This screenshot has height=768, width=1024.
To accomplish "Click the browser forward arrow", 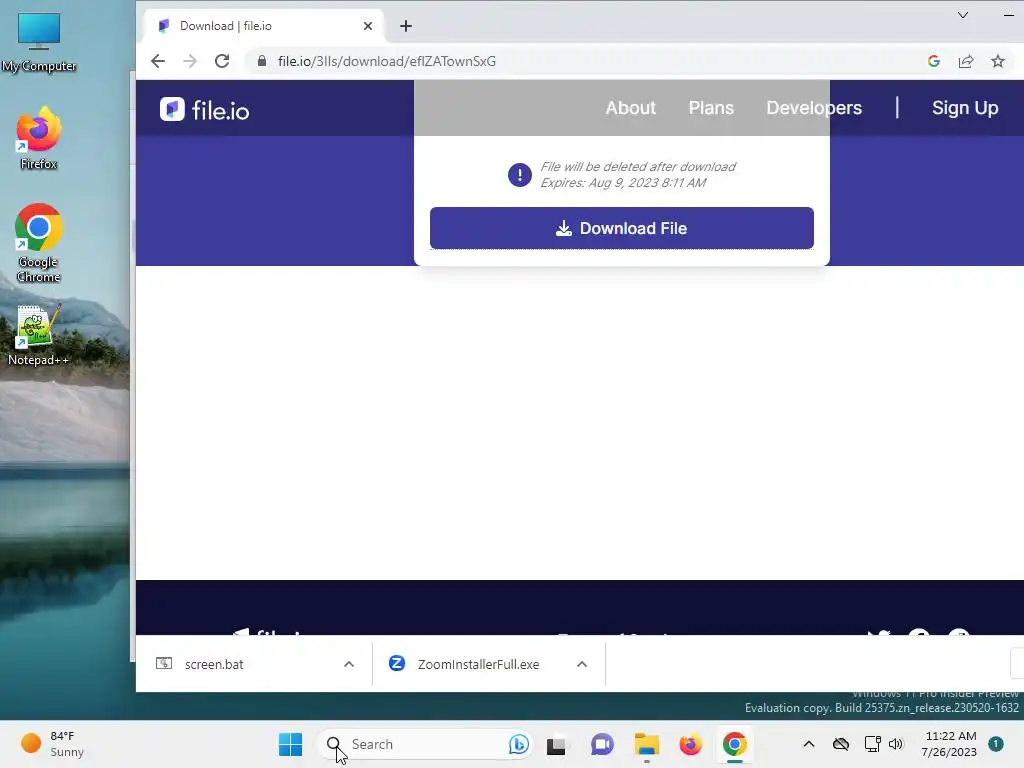I will coord(190,61).
